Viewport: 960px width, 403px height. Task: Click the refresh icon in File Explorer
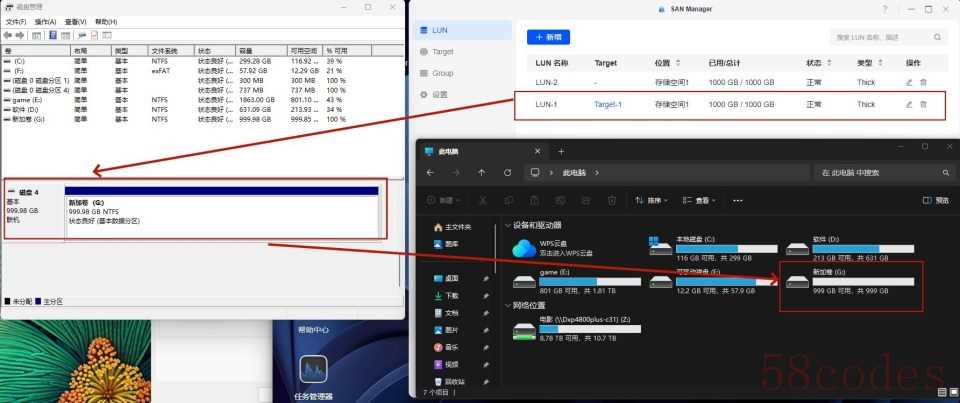point(508,172)
